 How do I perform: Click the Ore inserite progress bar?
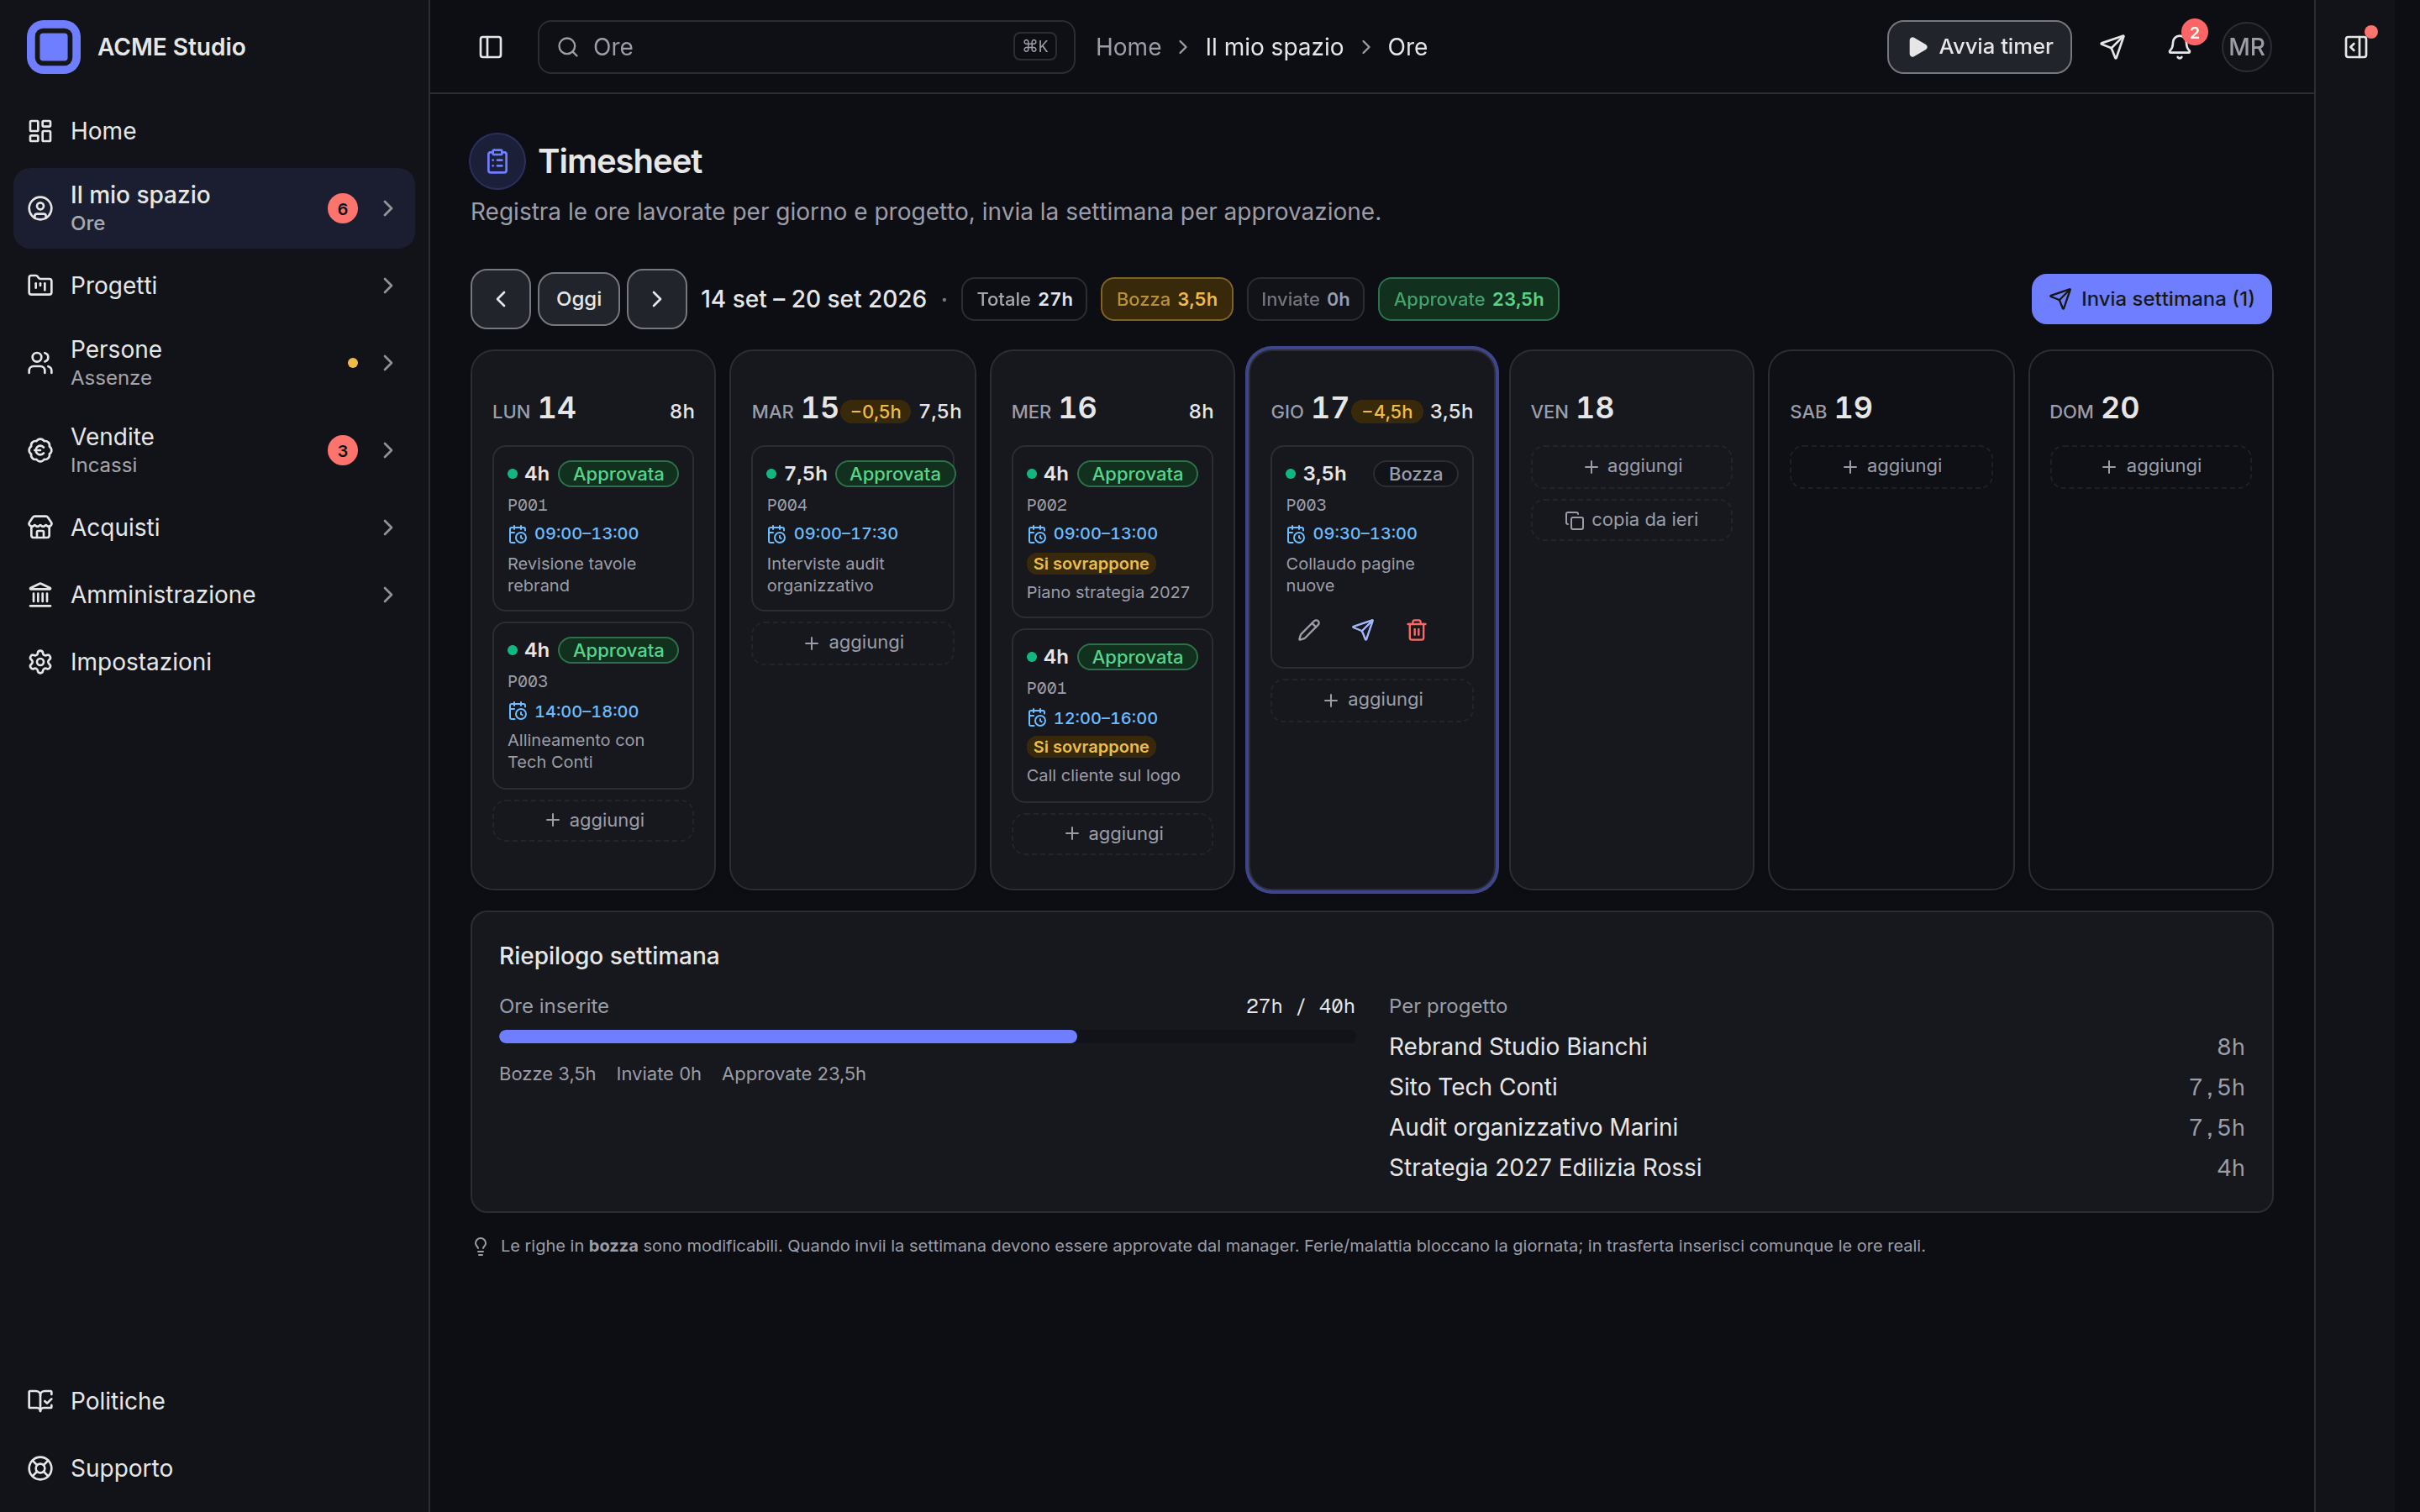coord(927,1037)
